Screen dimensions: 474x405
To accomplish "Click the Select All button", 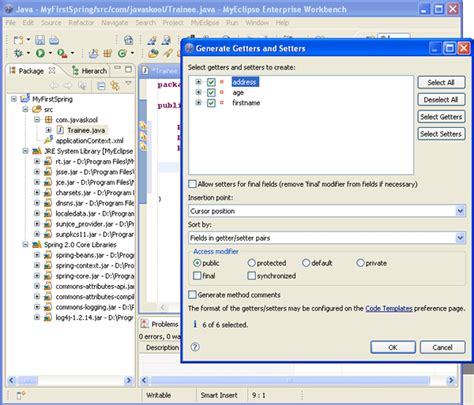I will [x=441, y=82].
